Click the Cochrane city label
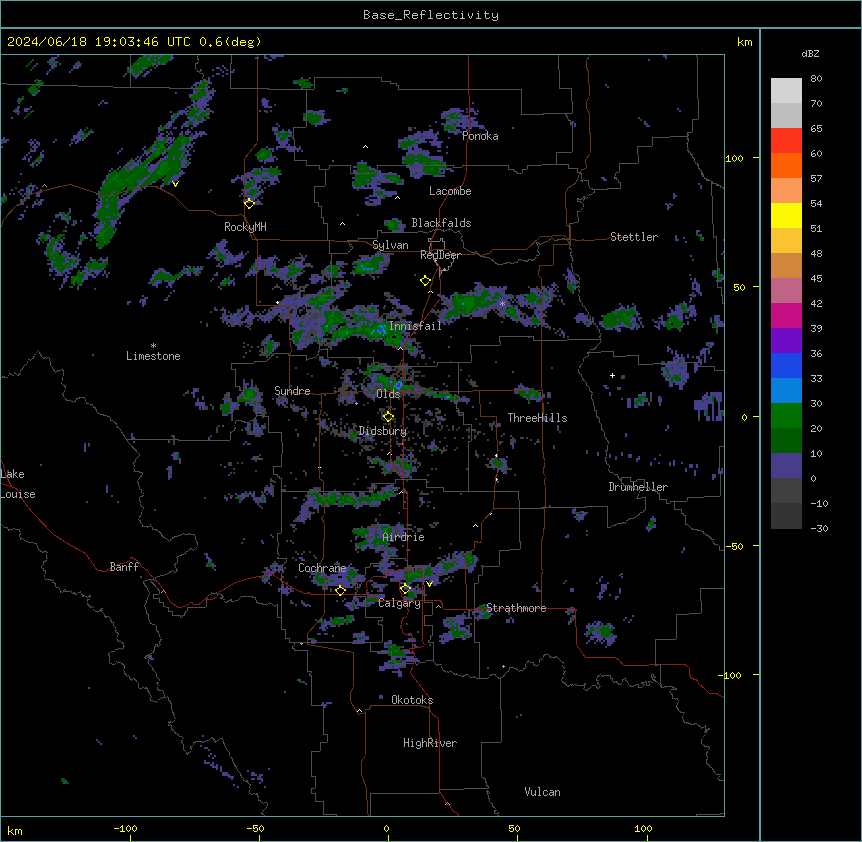Viewport: 862px width, 842px height. 322,568
